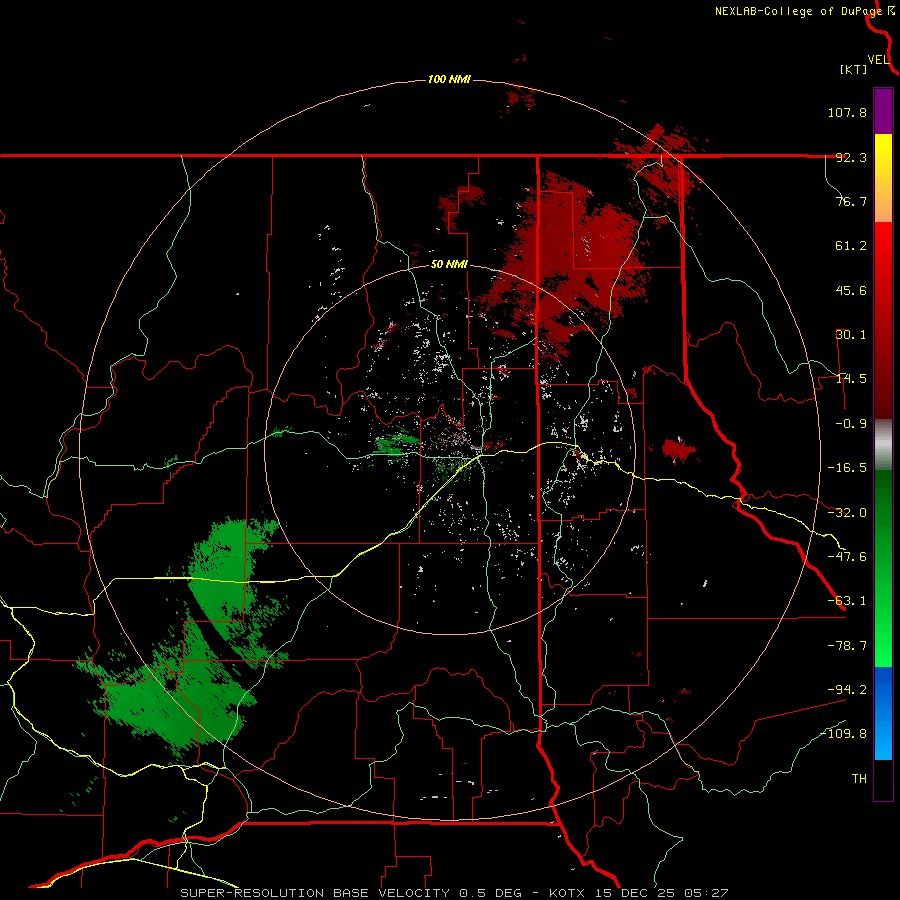Click the "SUPER-RESOLUTION BASE VELOCITY" caption at the bottom
Image resolution: width=900 pixels, height=900 pixels.
click(x=317, y=893)
